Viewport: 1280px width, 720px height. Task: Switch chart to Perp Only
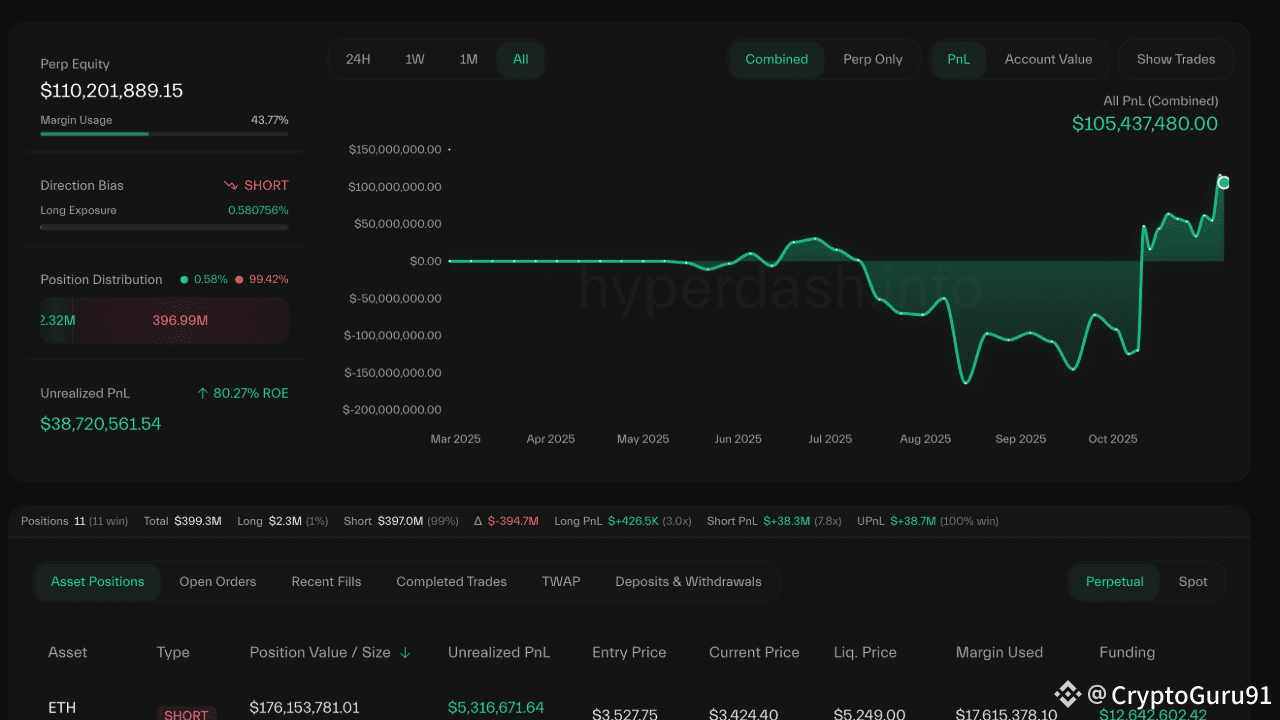873,59
